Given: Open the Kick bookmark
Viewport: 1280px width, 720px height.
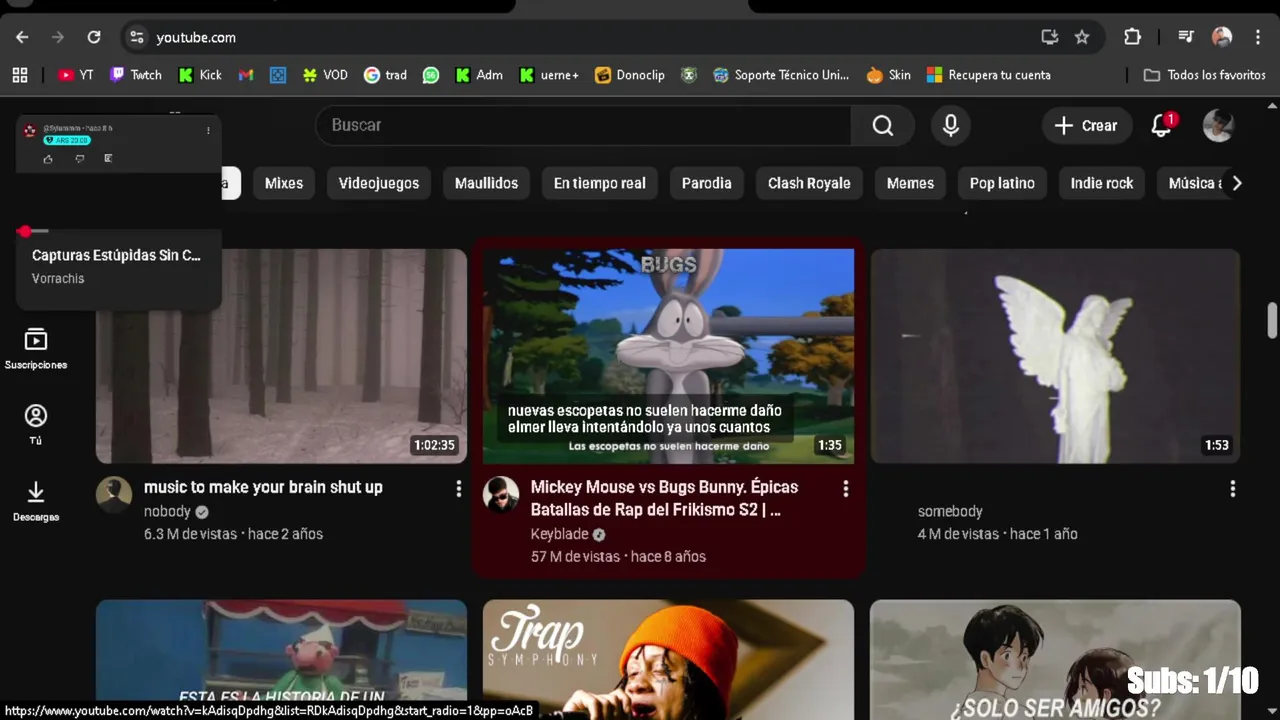Looking at the screenshot, I should click(200, 75).
